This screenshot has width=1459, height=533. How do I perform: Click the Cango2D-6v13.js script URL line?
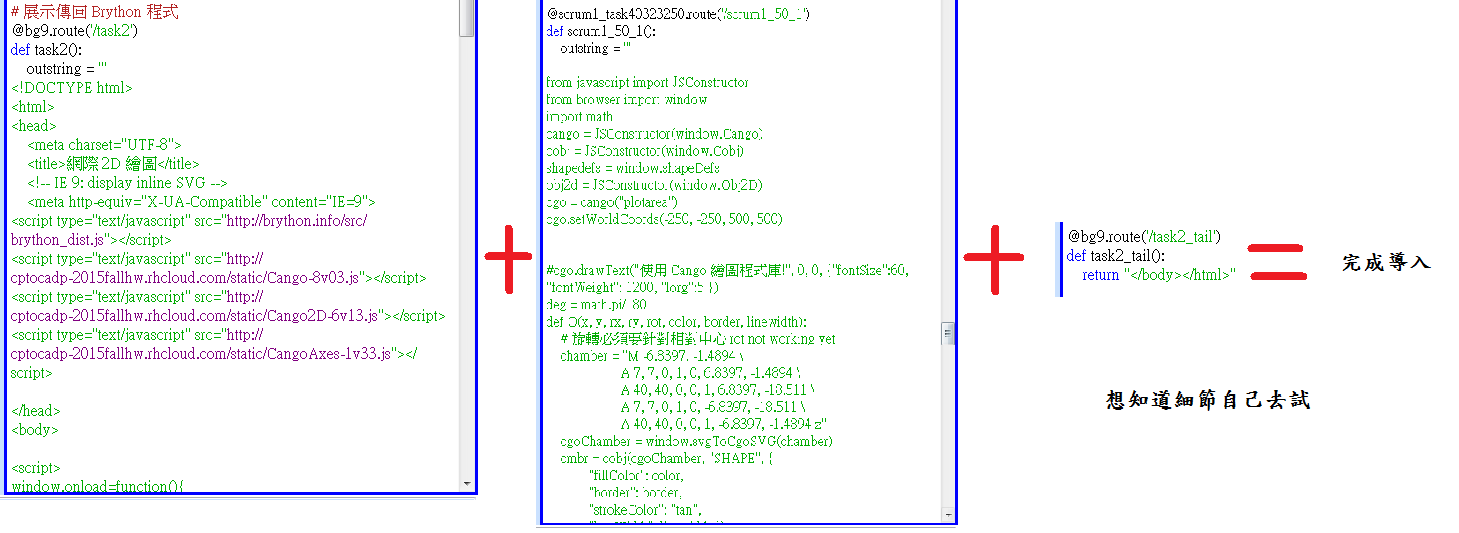[x=227, y=316]
